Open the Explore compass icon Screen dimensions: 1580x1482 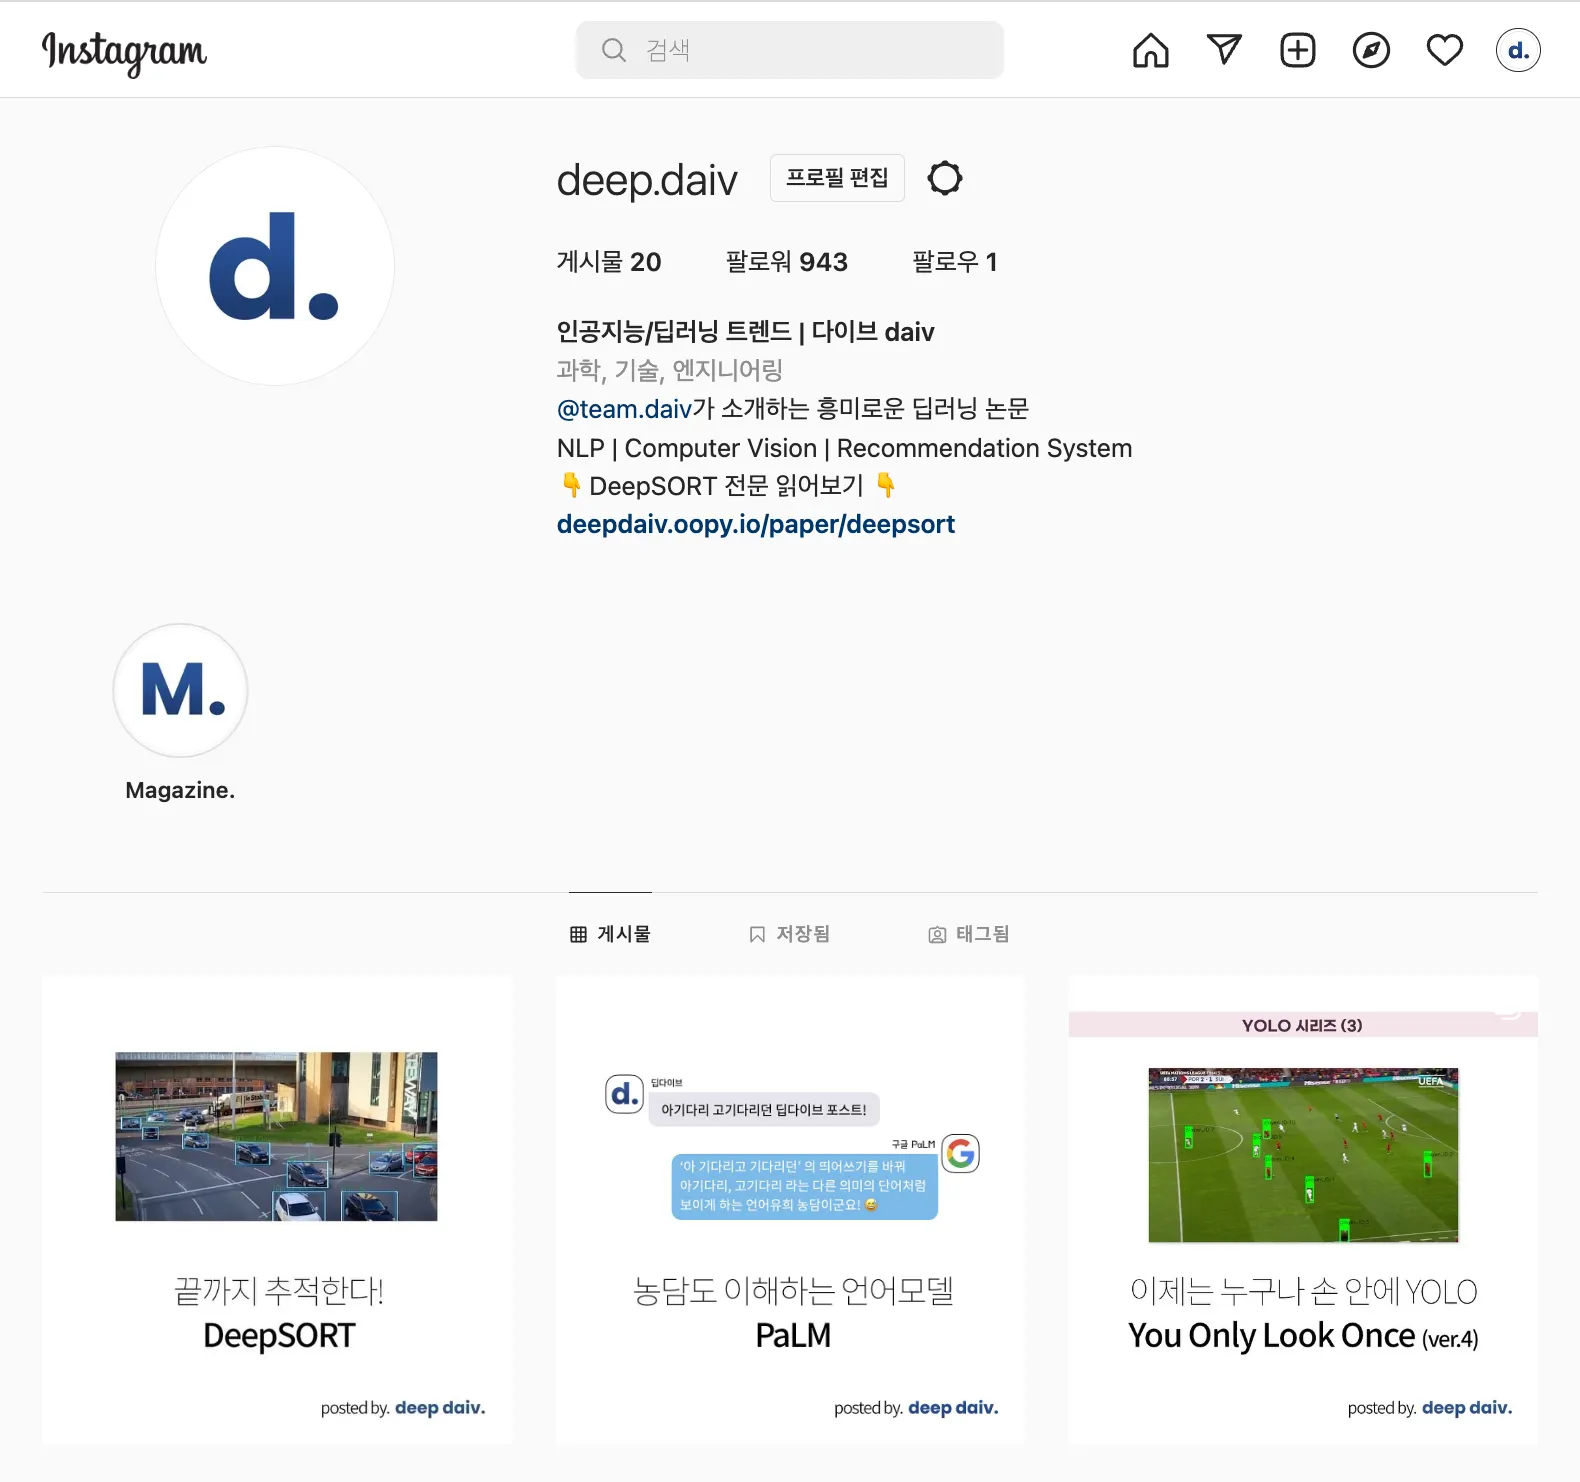(1371, 50)
